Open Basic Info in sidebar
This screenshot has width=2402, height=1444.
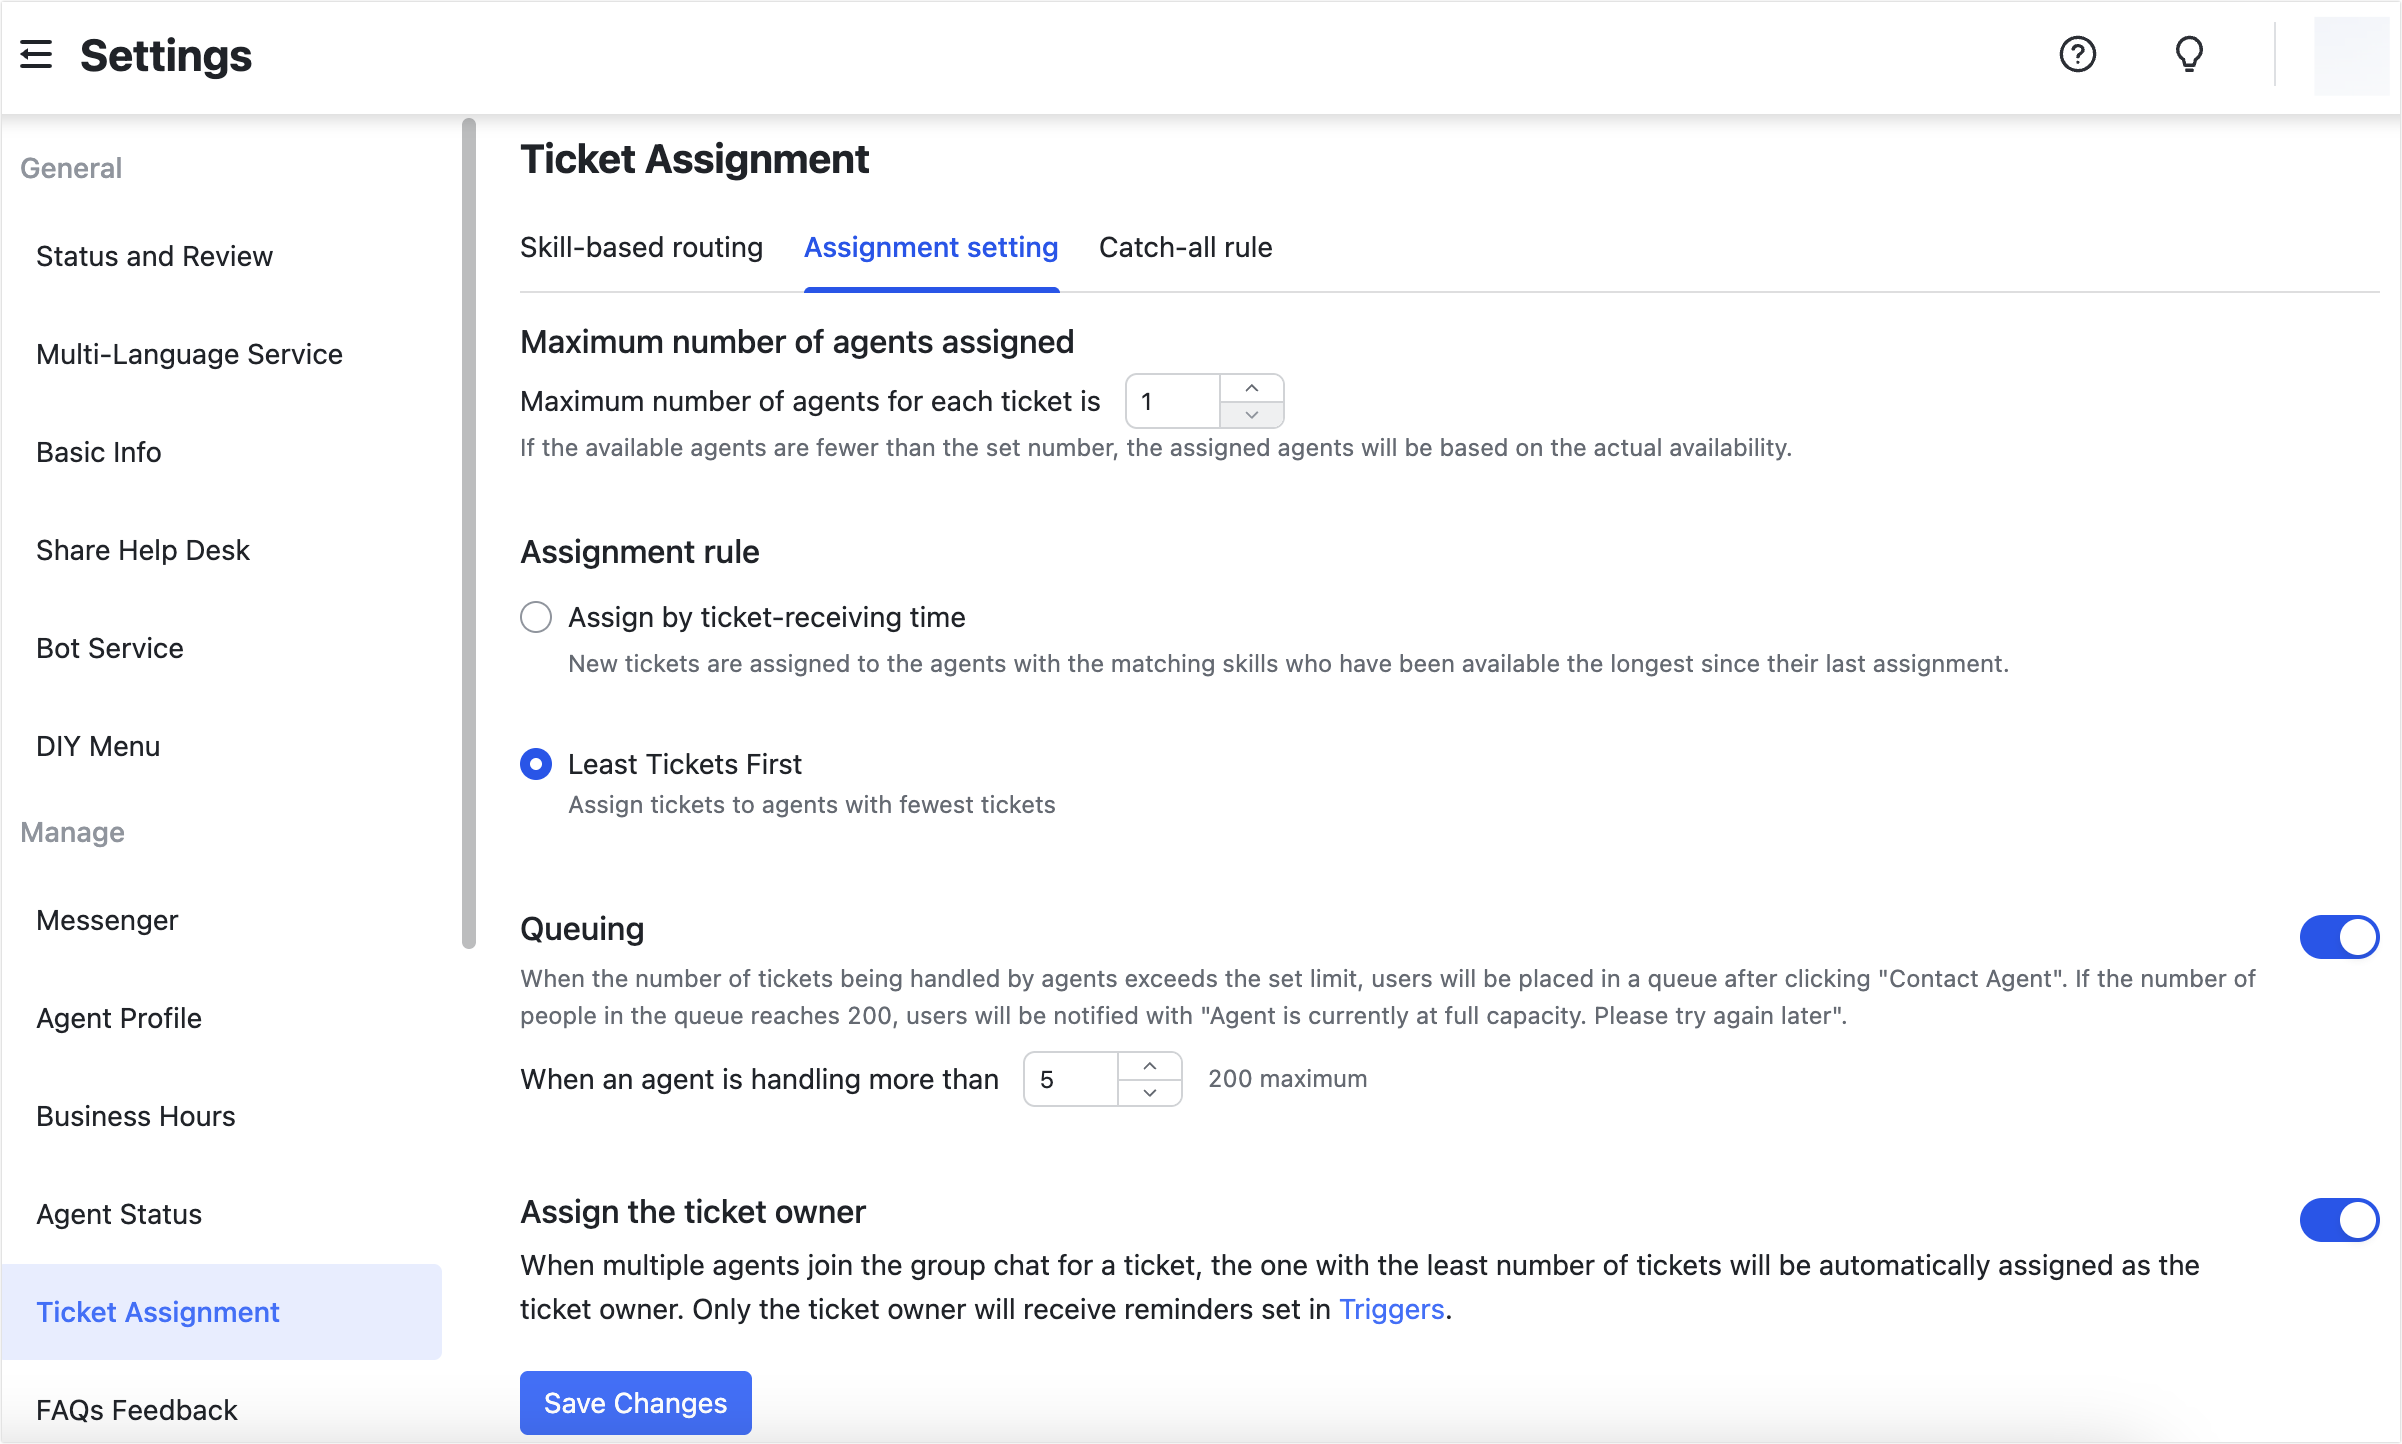point(98,452)
